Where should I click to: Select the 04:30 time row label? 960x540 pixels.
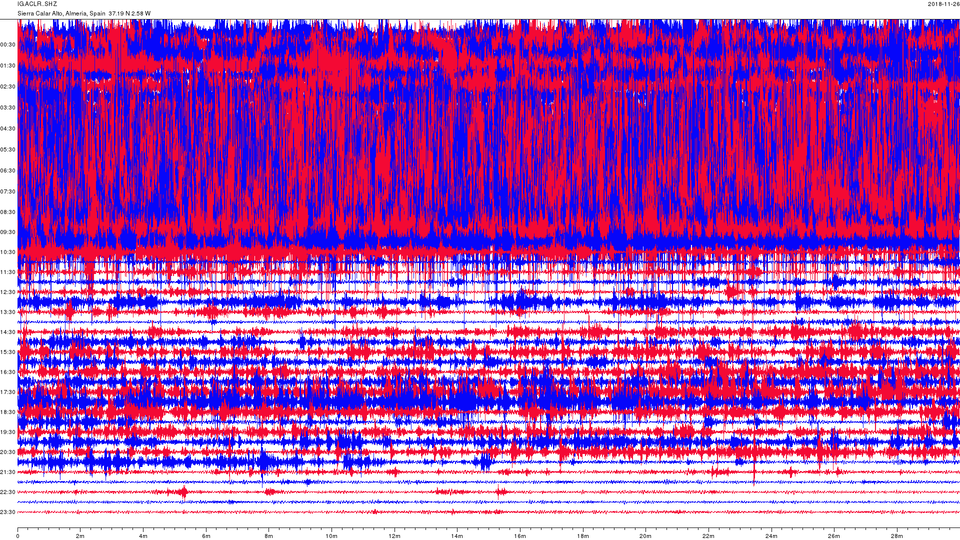8,129
